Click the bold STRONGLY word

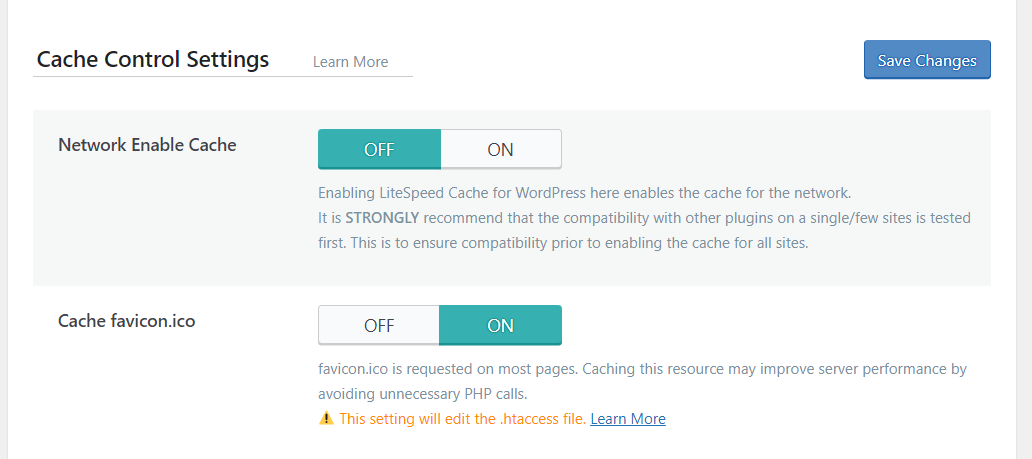click(x=382, y=218)
